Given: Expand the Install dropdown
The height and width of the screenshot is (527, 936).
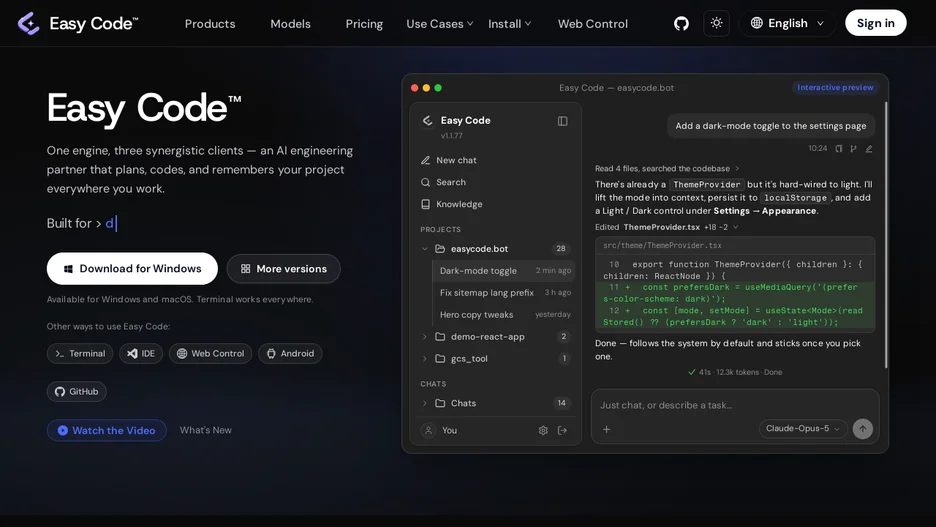Looking at the screenshot, I should pyautogui.click(x=509, y=24).
